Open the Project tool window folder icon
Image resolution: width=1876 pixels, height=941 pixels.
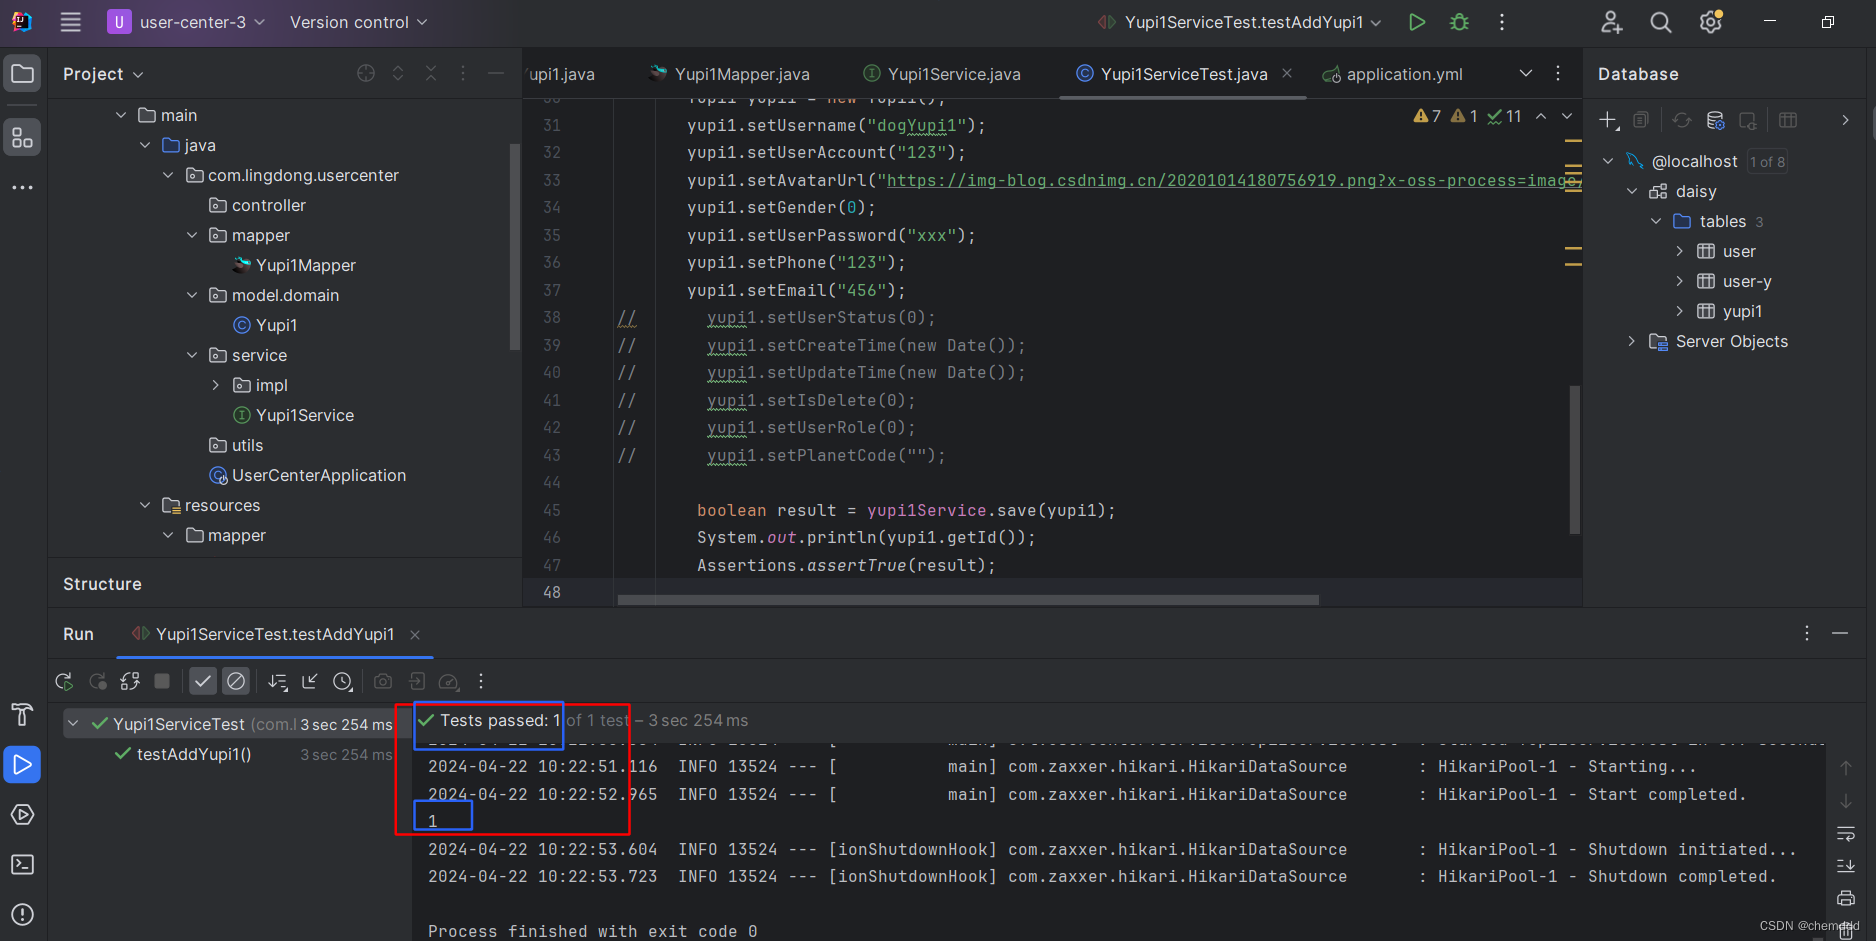pyautogui.click(x=22, y=73)
